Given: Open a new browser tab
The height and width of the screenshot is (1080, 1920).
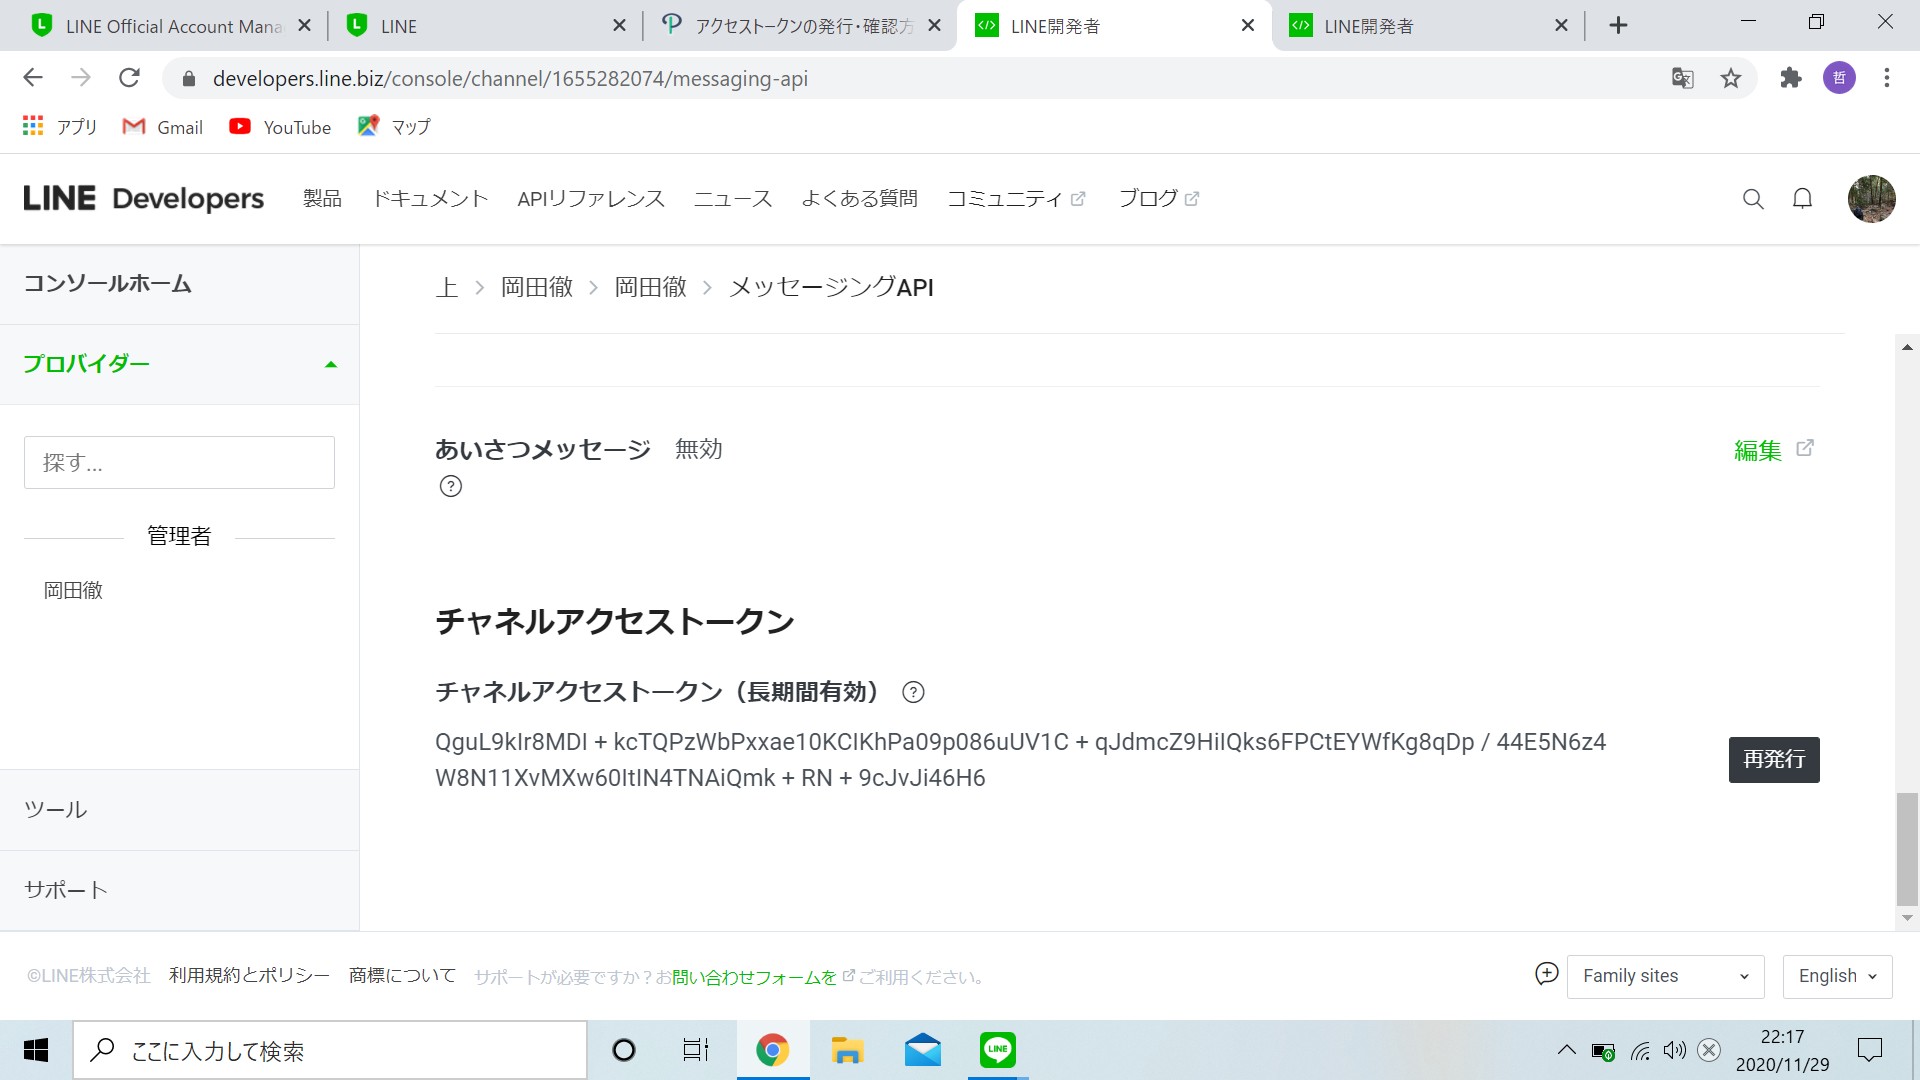Looking at the screenshot, I should 1618,26.
